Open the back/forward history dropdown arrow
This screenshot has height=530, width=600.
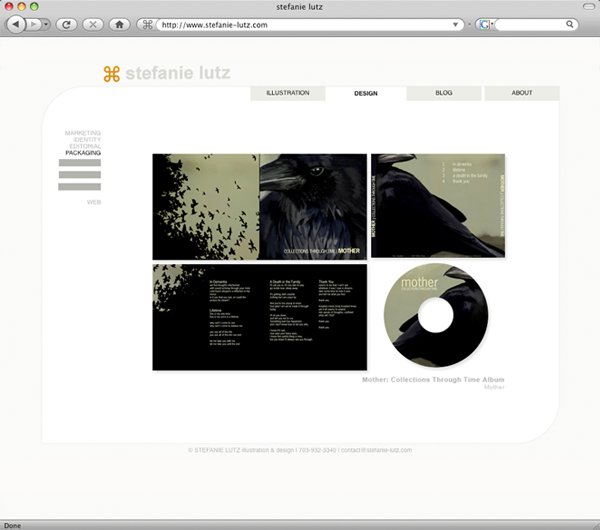click(46, 24)
